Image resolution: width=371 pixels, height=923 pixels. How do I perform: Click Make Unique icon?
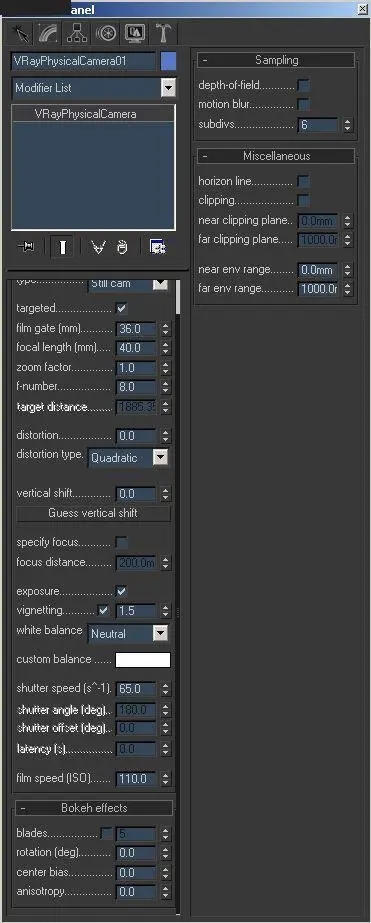pyautogui.click(x=97, y=248)
